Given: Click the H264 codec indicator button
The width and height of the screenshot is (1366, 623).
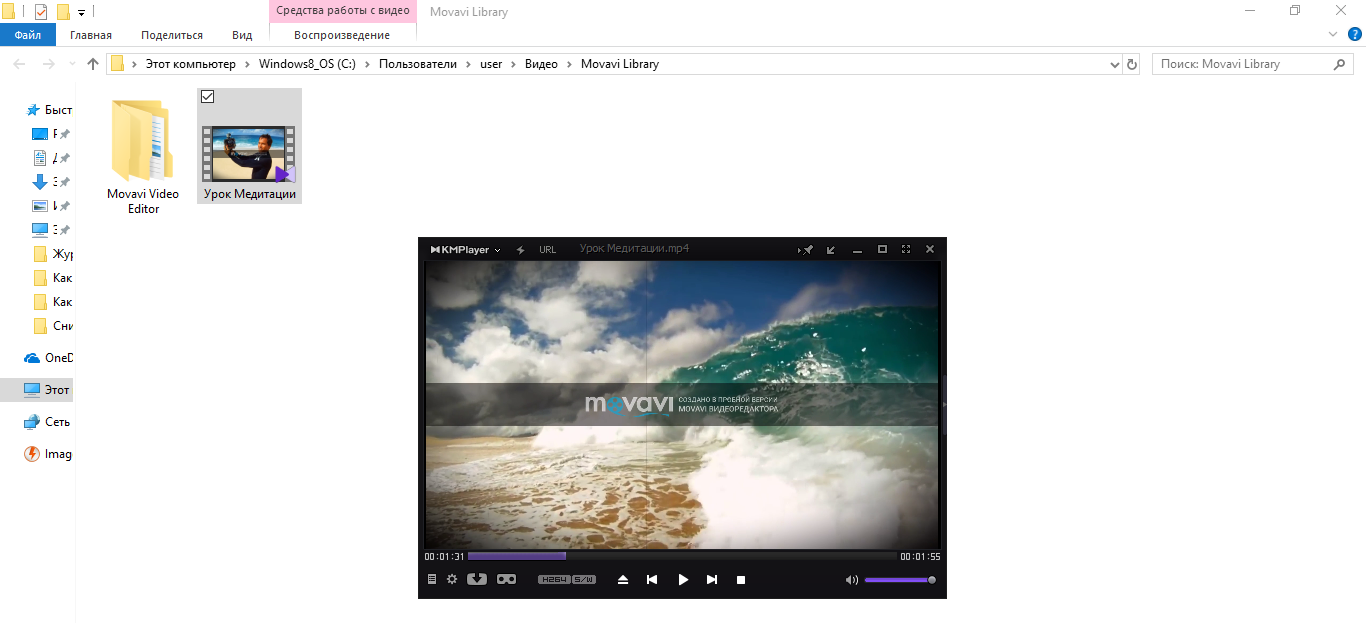Looking at the screenshot, I should [554, 580].
